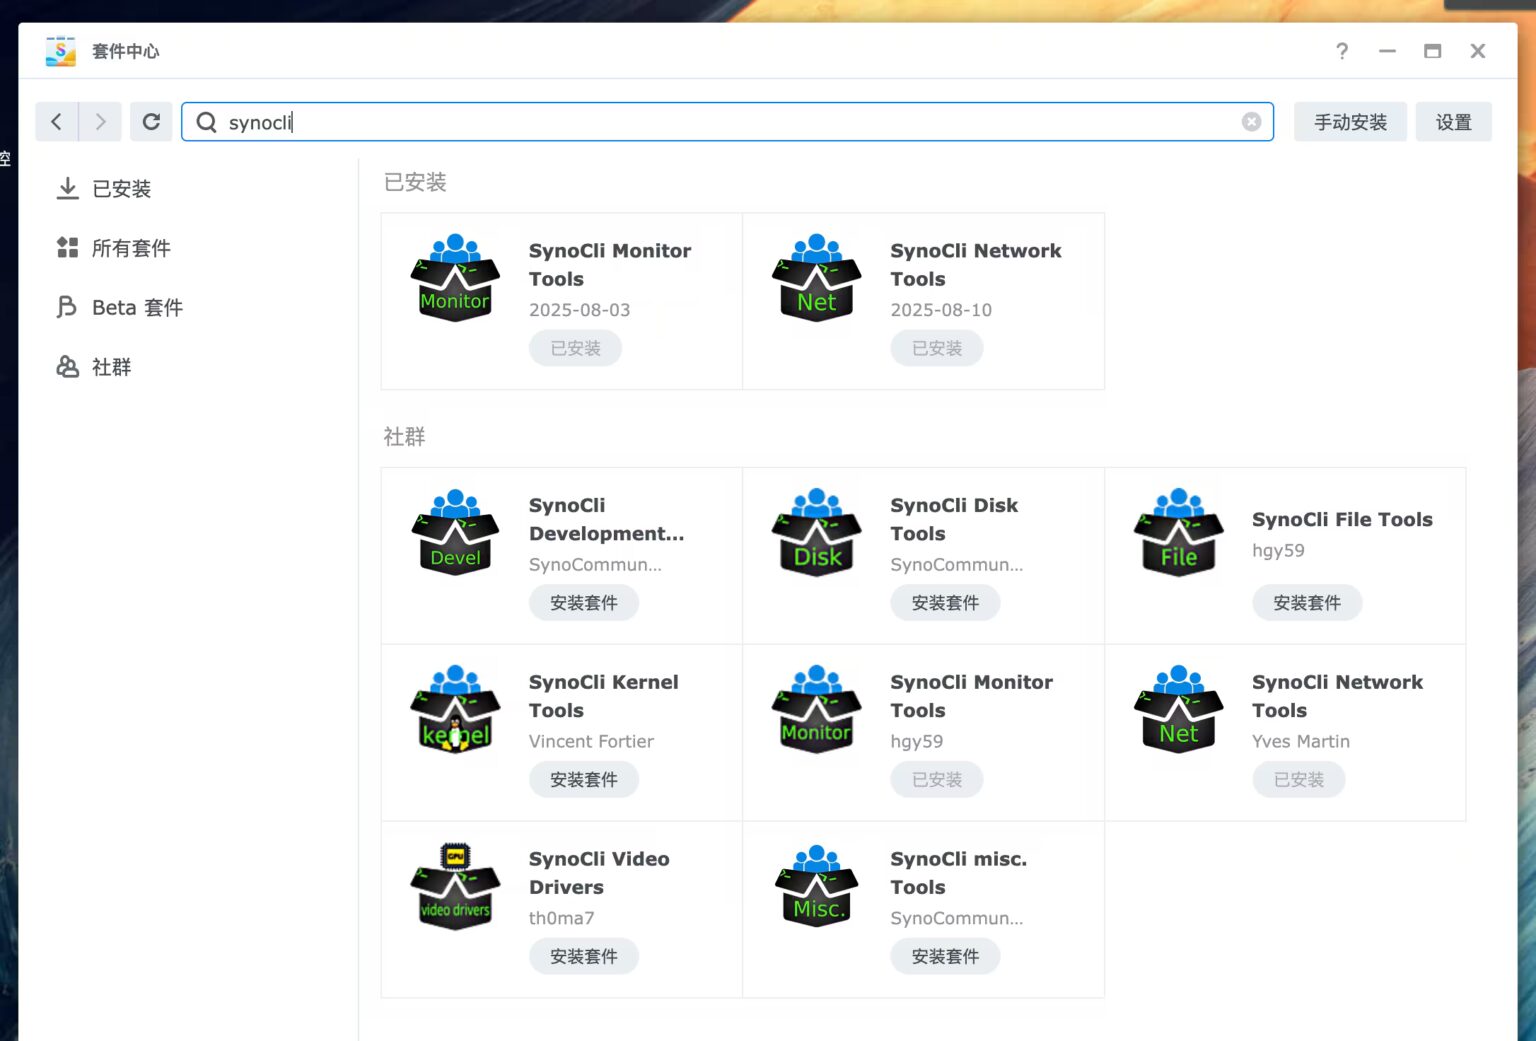Open the community SynoCli Network Tools icon

tap(1179, 709)
